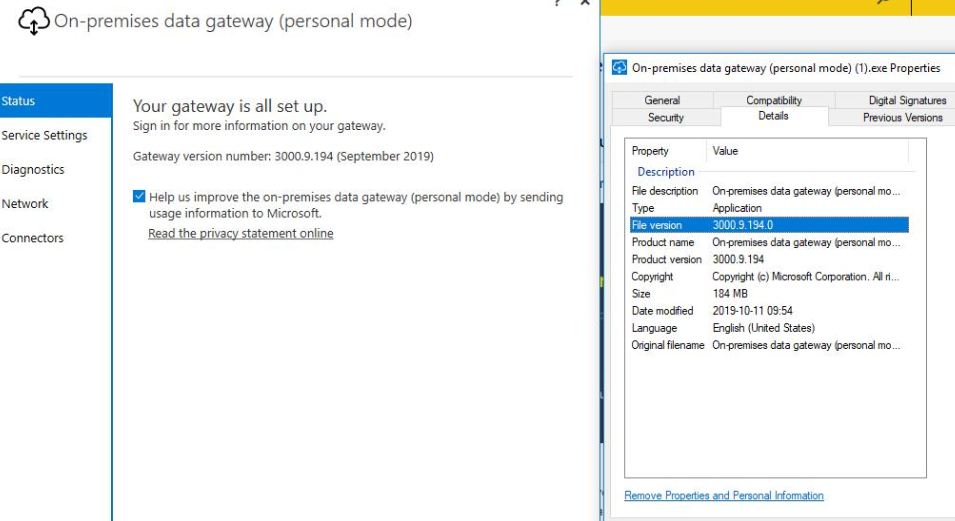Select the Details tab
The width and height of the screenshot is (955, 521).
click(x=774, y=116)
